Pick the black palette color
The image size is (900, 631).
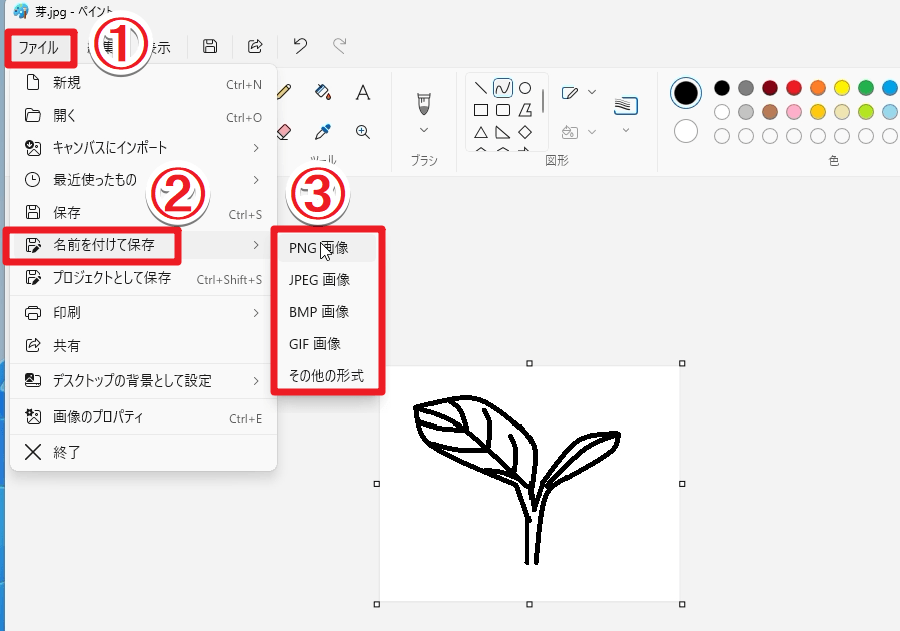722,88
